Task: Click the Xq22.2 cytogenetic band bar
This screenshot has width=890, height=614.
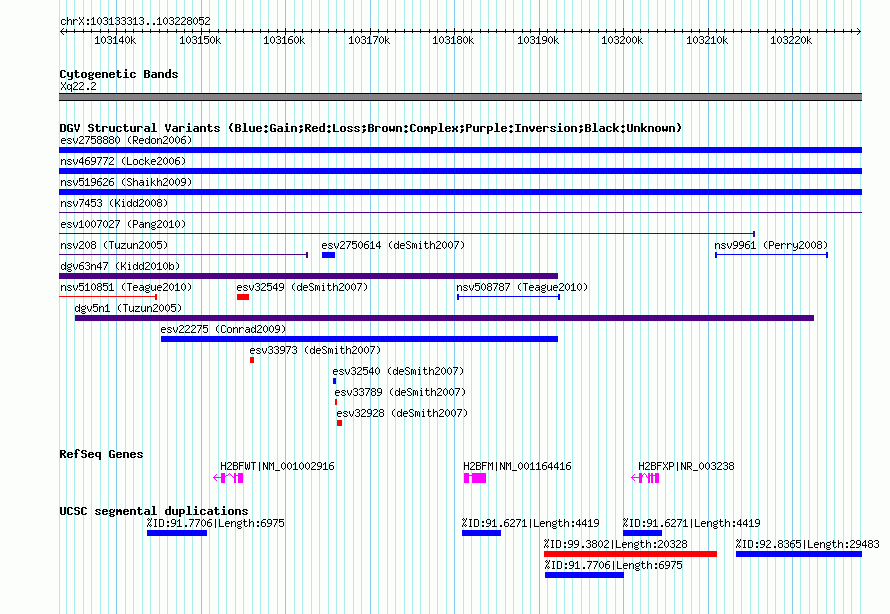Action: coord(460,97)
